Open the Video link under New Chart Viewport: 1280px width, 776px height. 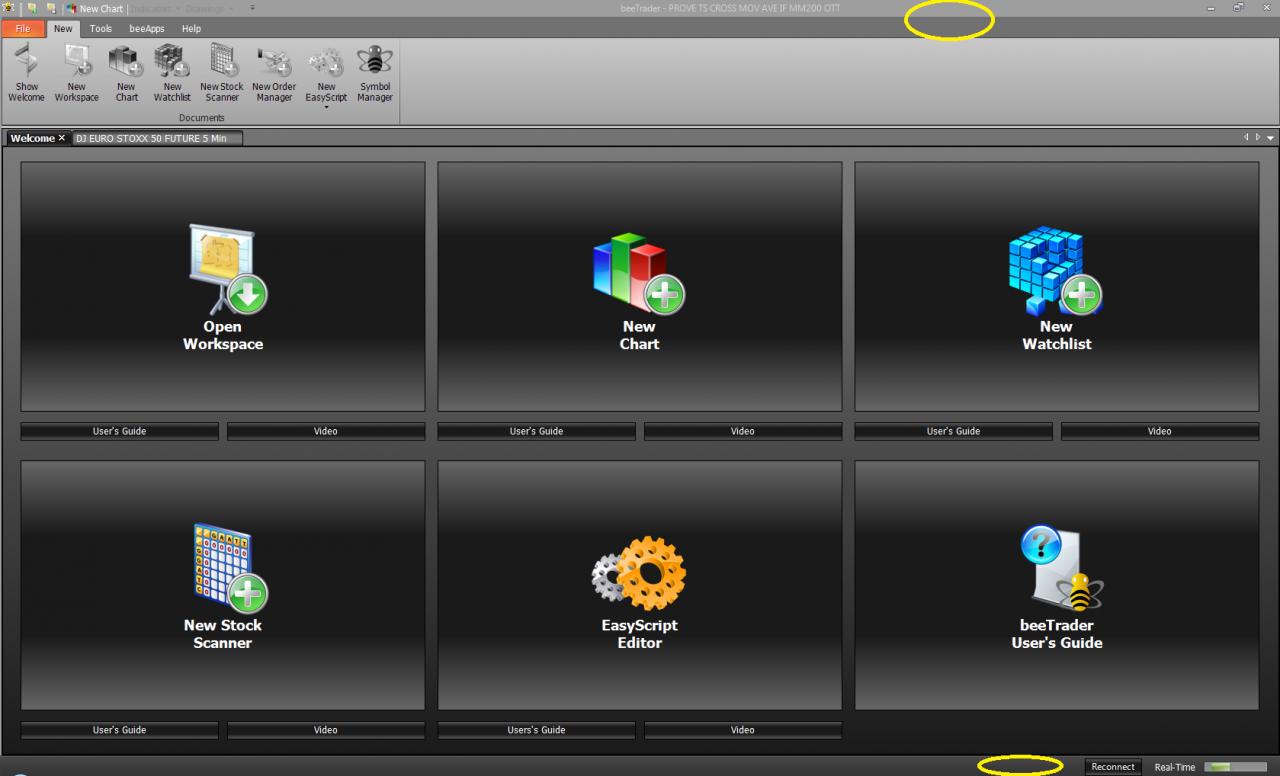742,431
